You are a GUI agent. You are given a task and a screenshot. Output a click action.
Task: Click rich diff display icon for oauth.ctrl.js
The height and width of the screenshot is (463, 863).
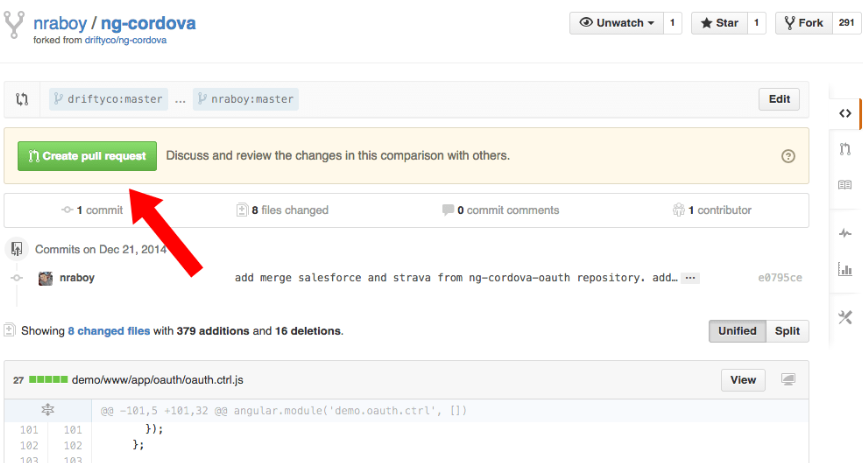[x=788, y=380]
